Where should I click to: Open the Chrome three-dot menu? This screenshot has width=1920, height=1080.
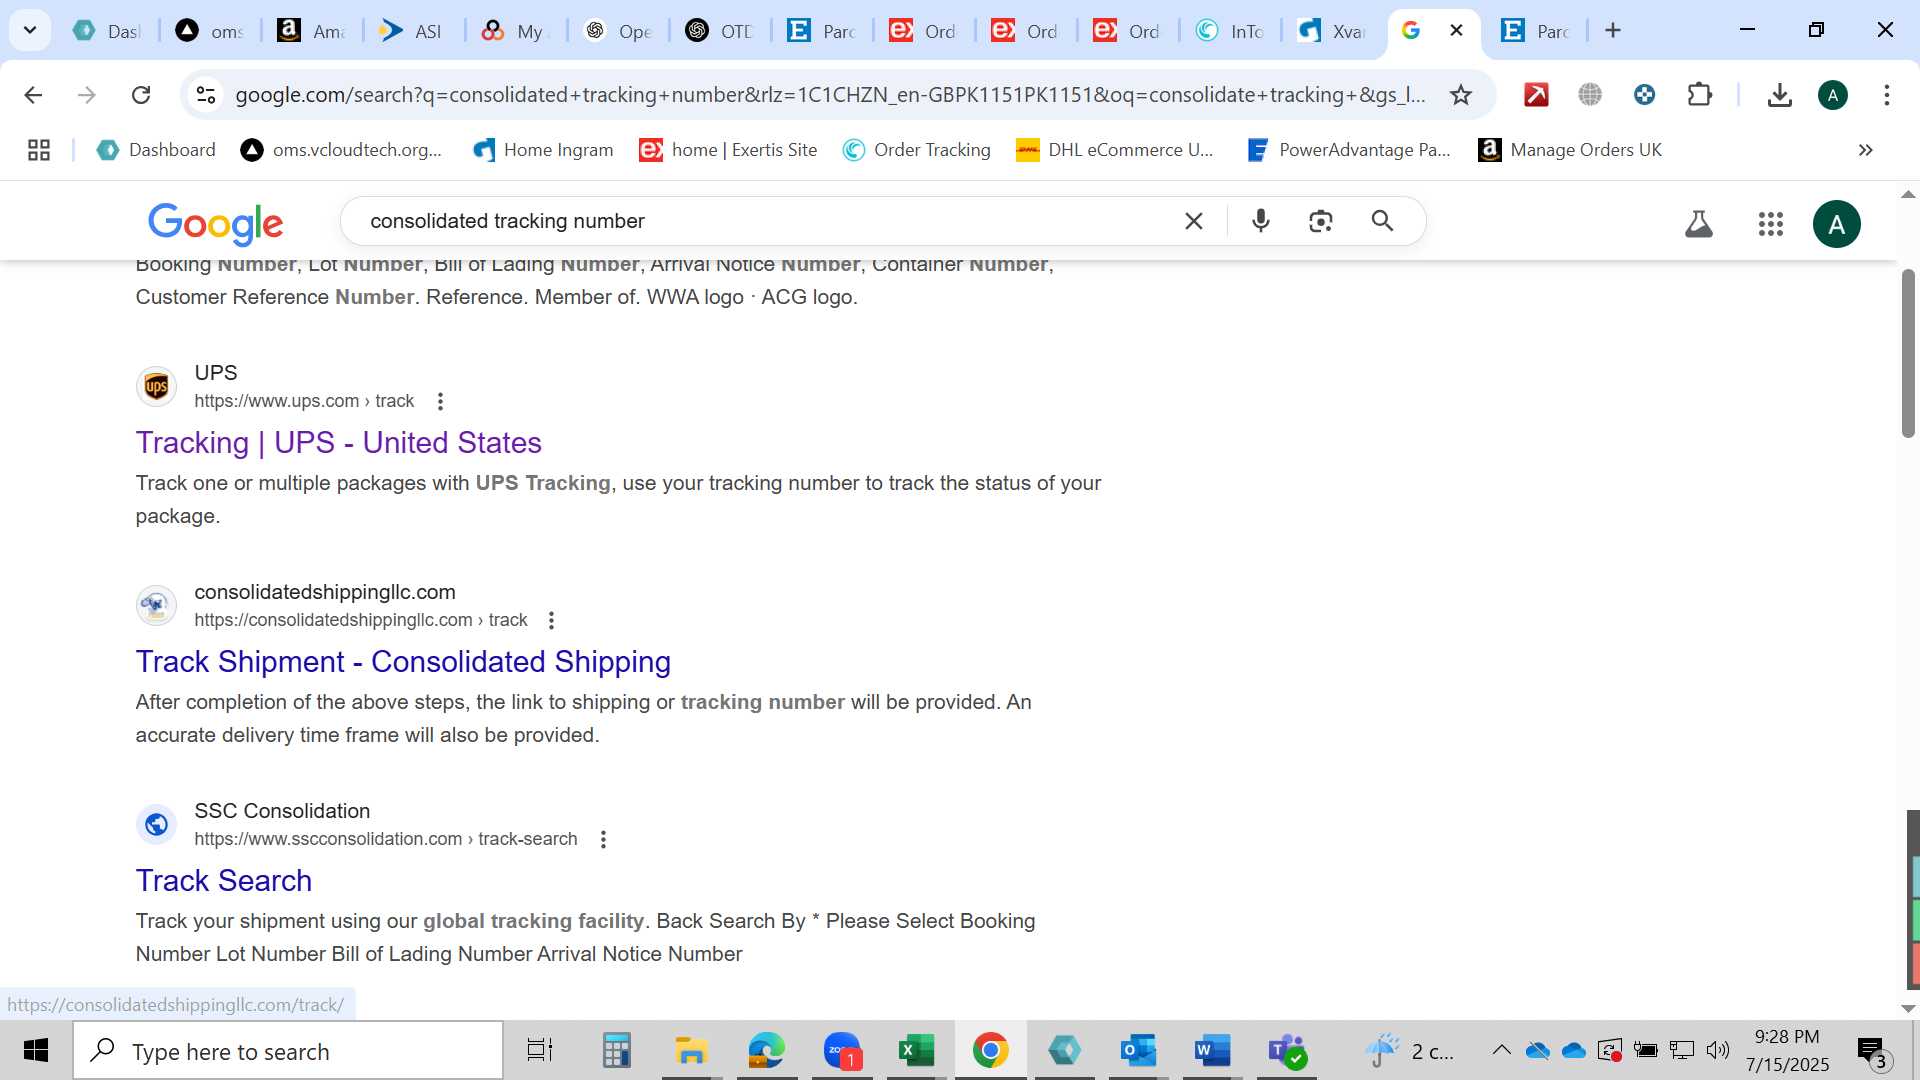pos(1887,95)
